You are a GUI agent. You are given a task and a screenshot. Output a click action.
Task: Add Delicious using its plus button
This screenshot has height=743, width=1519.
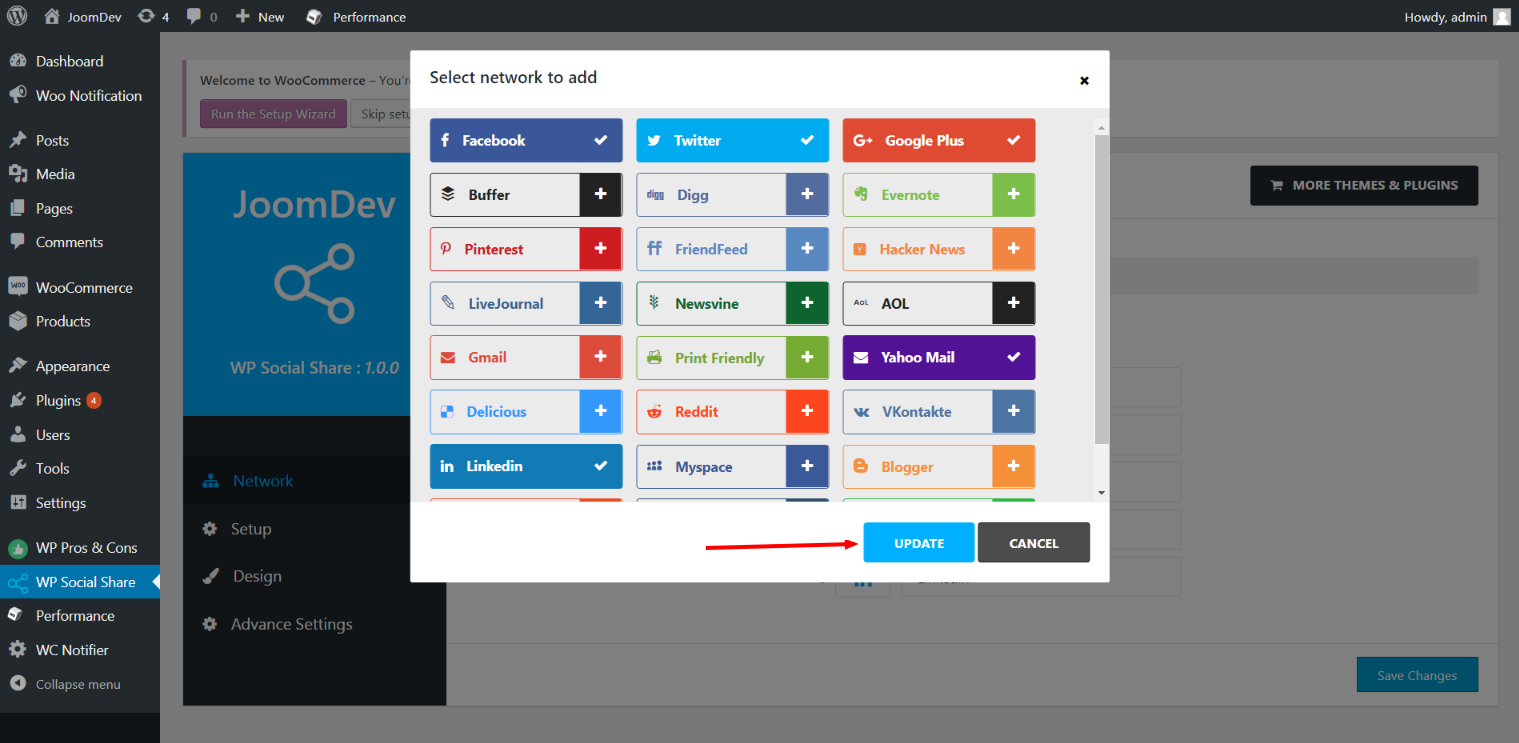click(600, 411)
